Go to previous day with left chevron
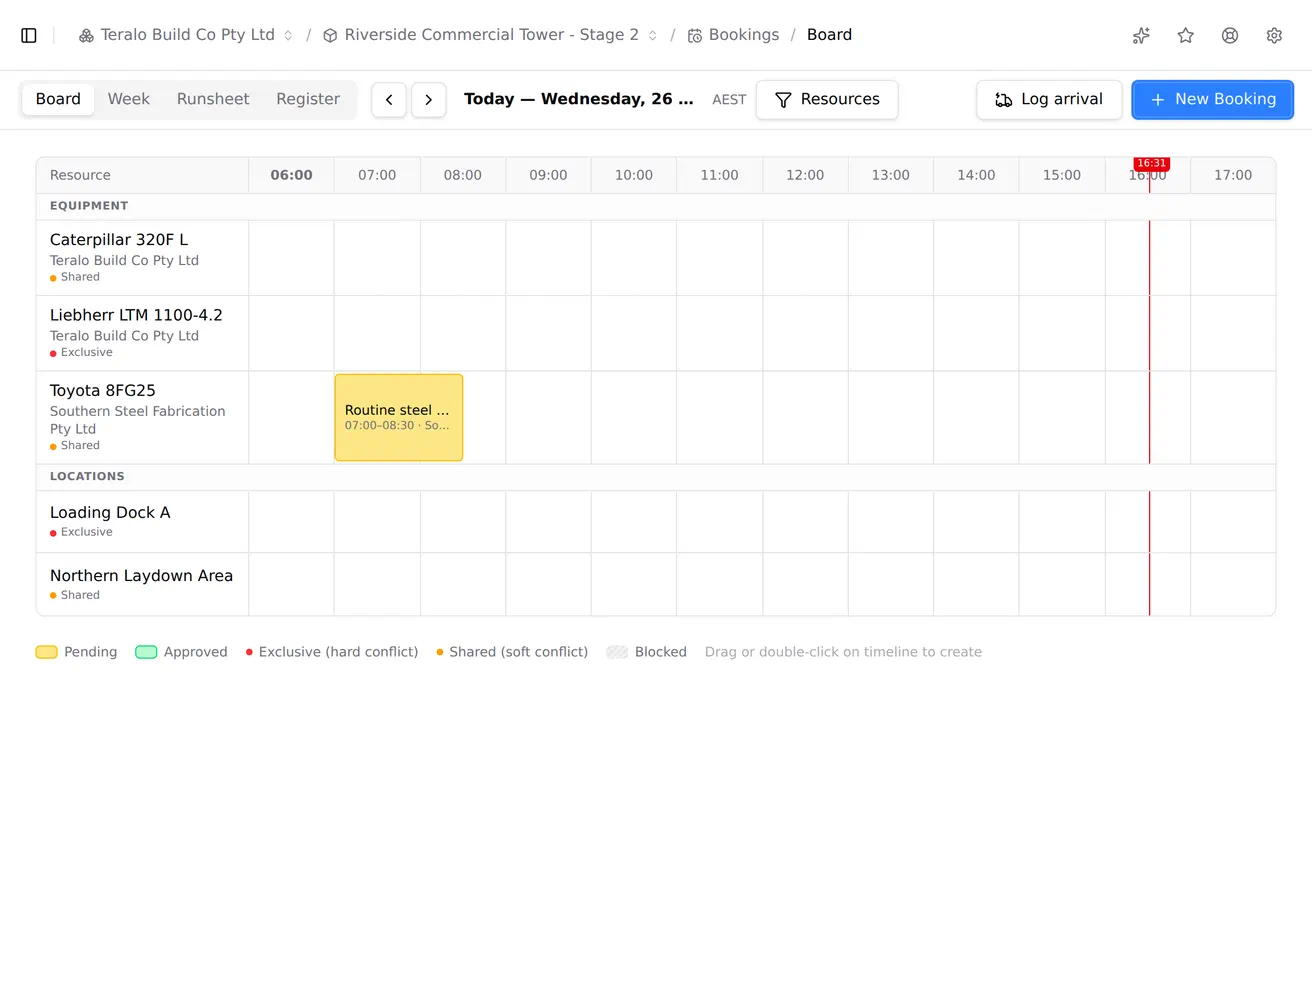Viewport: 1312px width, 998px height. click(x=389, y=100)
